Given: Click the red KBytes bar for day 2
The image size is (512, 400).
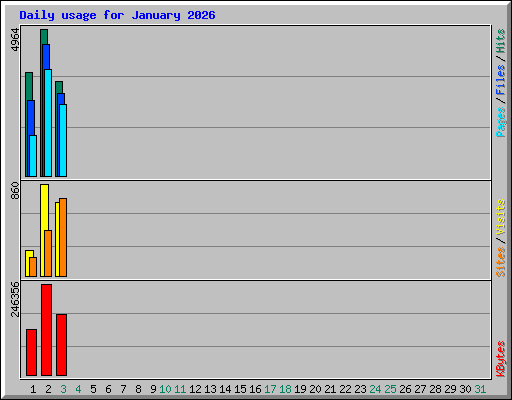Looking at the screenshot, I should pyautogui.click(x=46, y=330).
